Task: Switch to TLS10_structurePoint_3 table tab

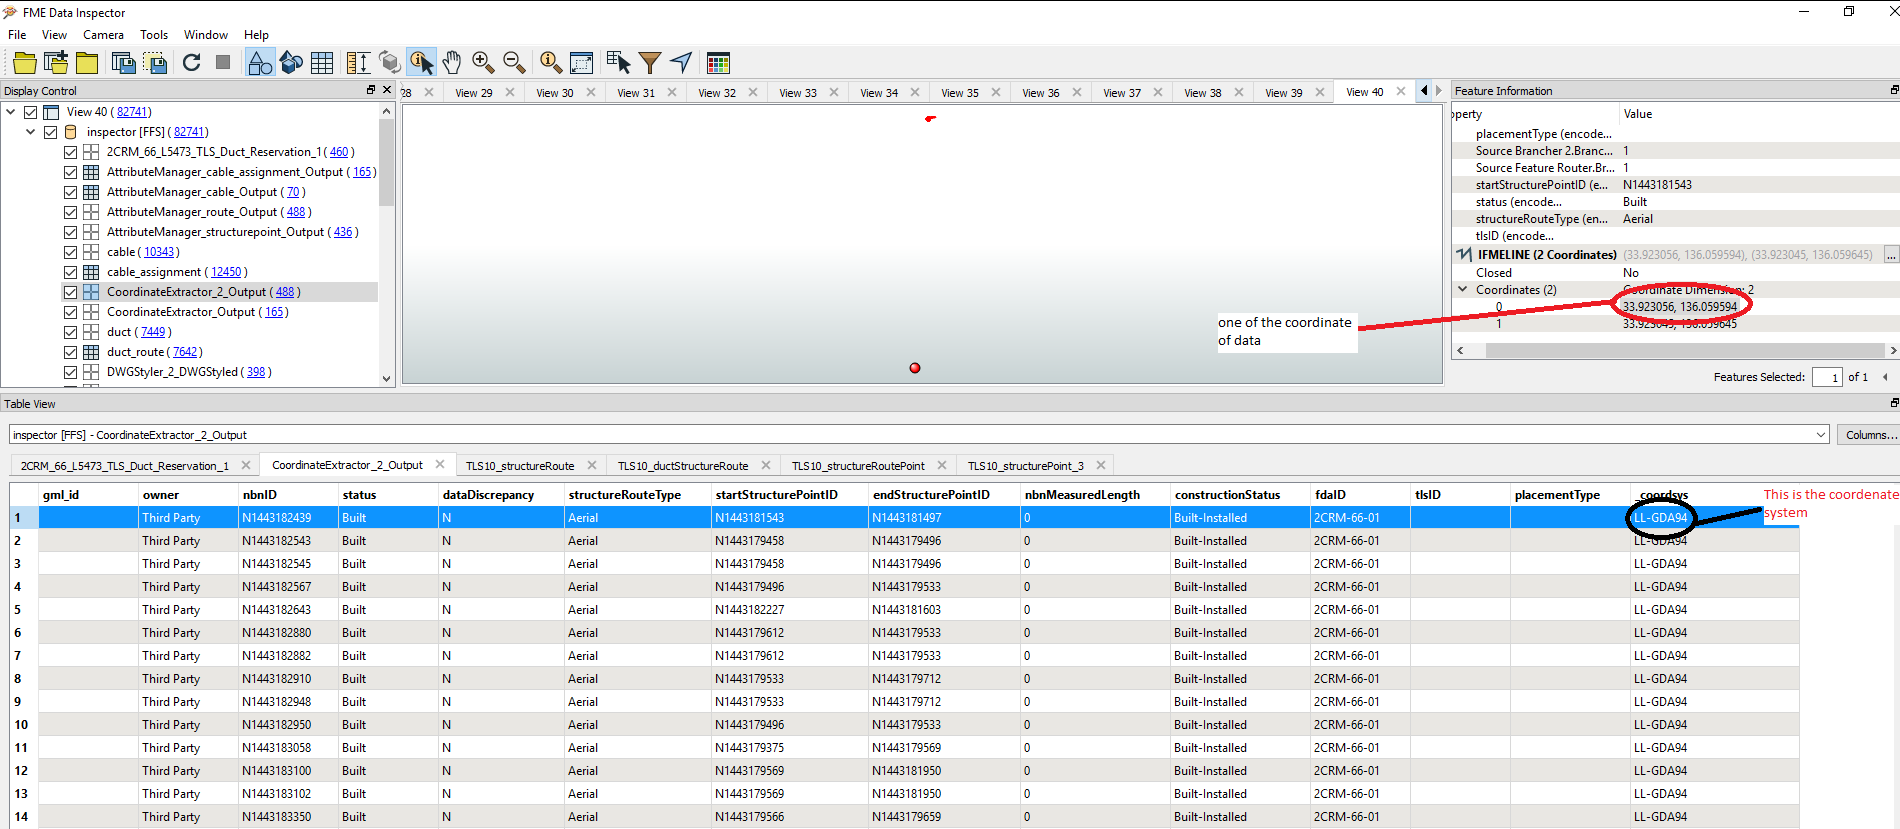Action: pos(1025,466)
